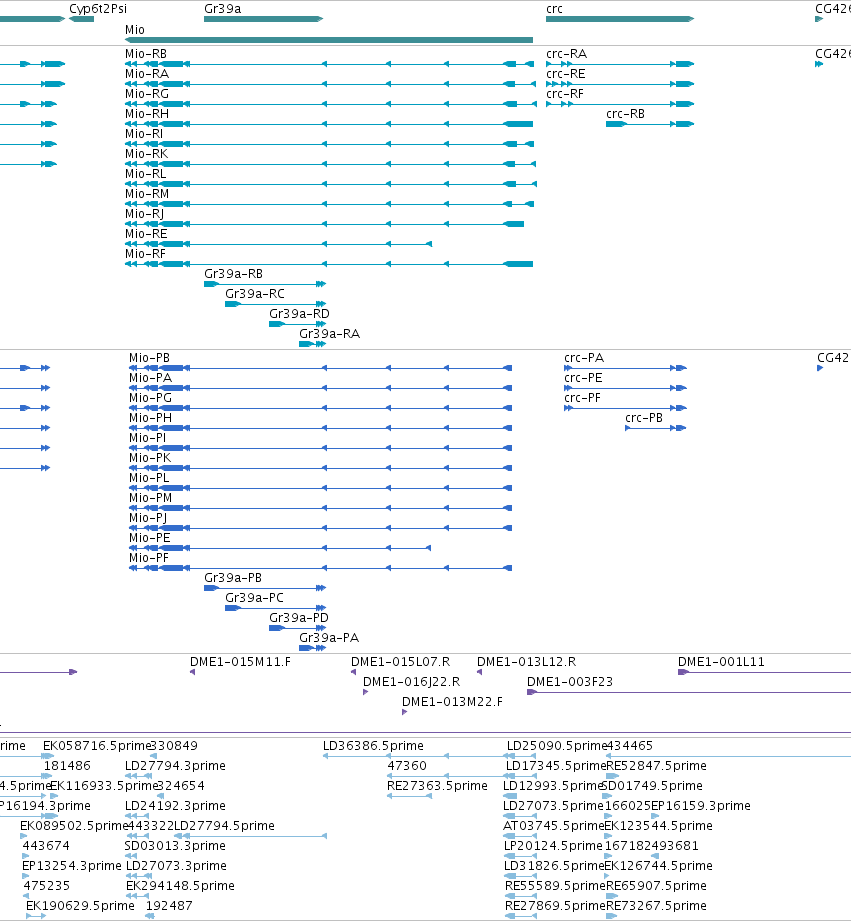851x921 pixels.
Task: Click protein label crc-PE
Action: [583, 378]
